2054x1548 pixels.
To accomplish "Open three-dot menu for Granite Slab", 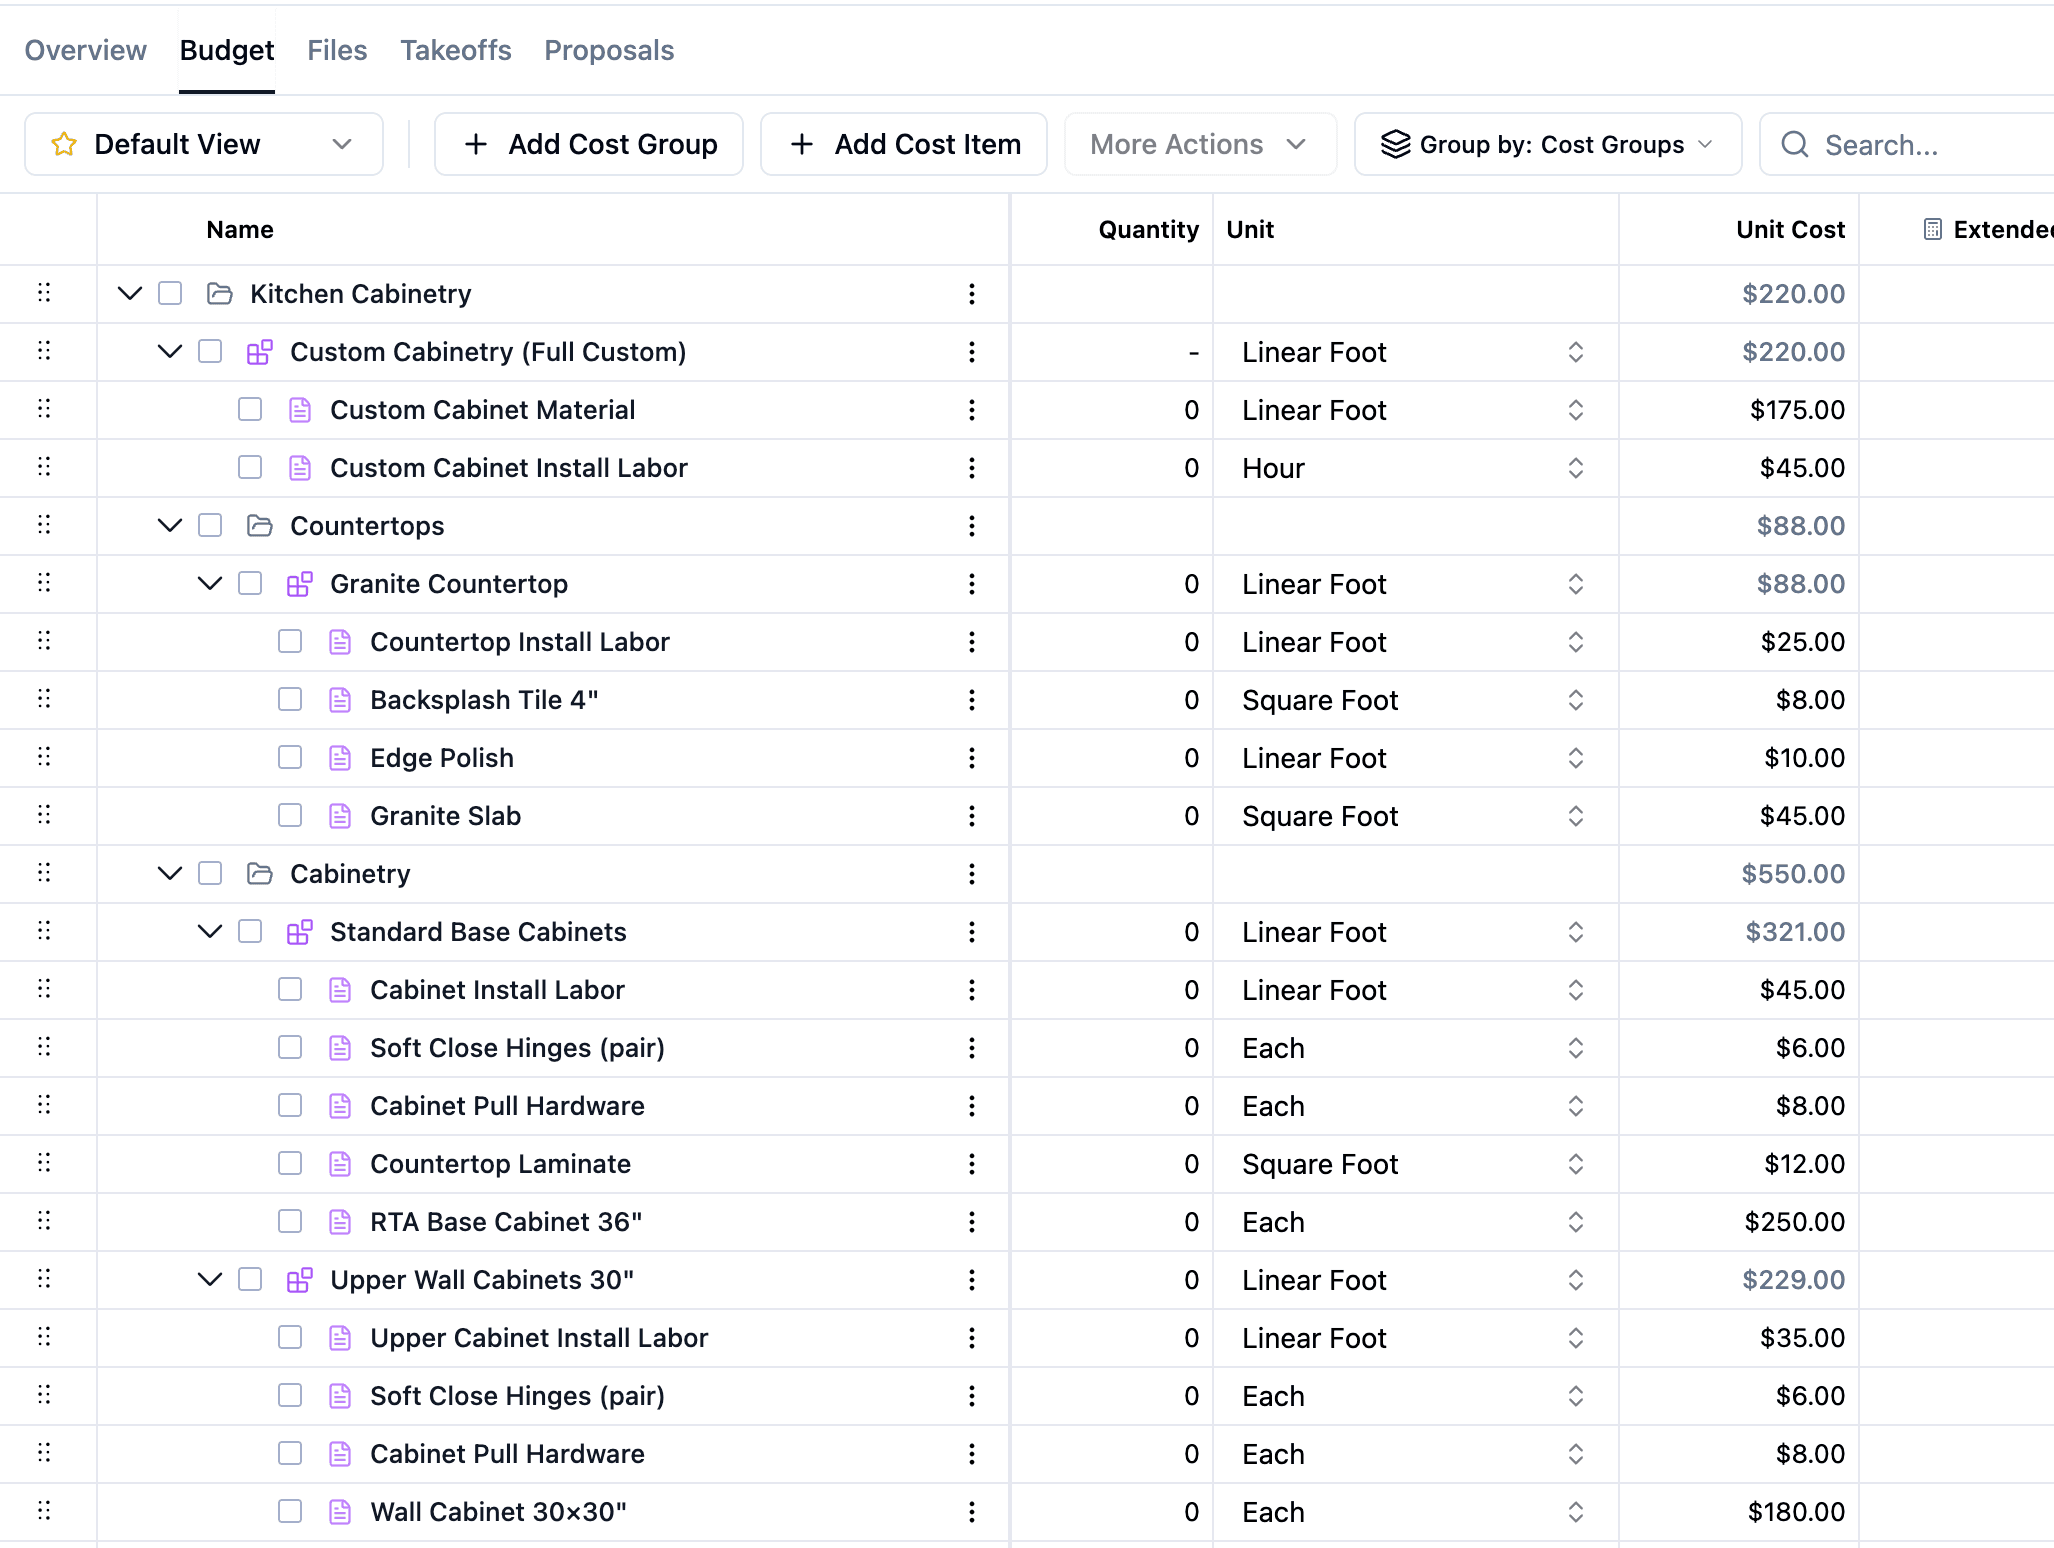I will [971, 816].
